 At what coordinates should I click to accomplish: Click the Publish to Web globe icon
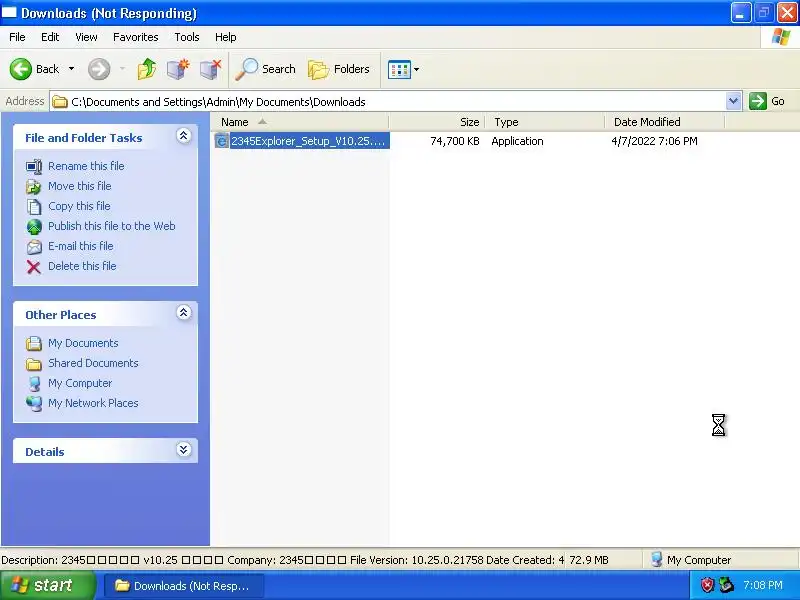point(34,227)
